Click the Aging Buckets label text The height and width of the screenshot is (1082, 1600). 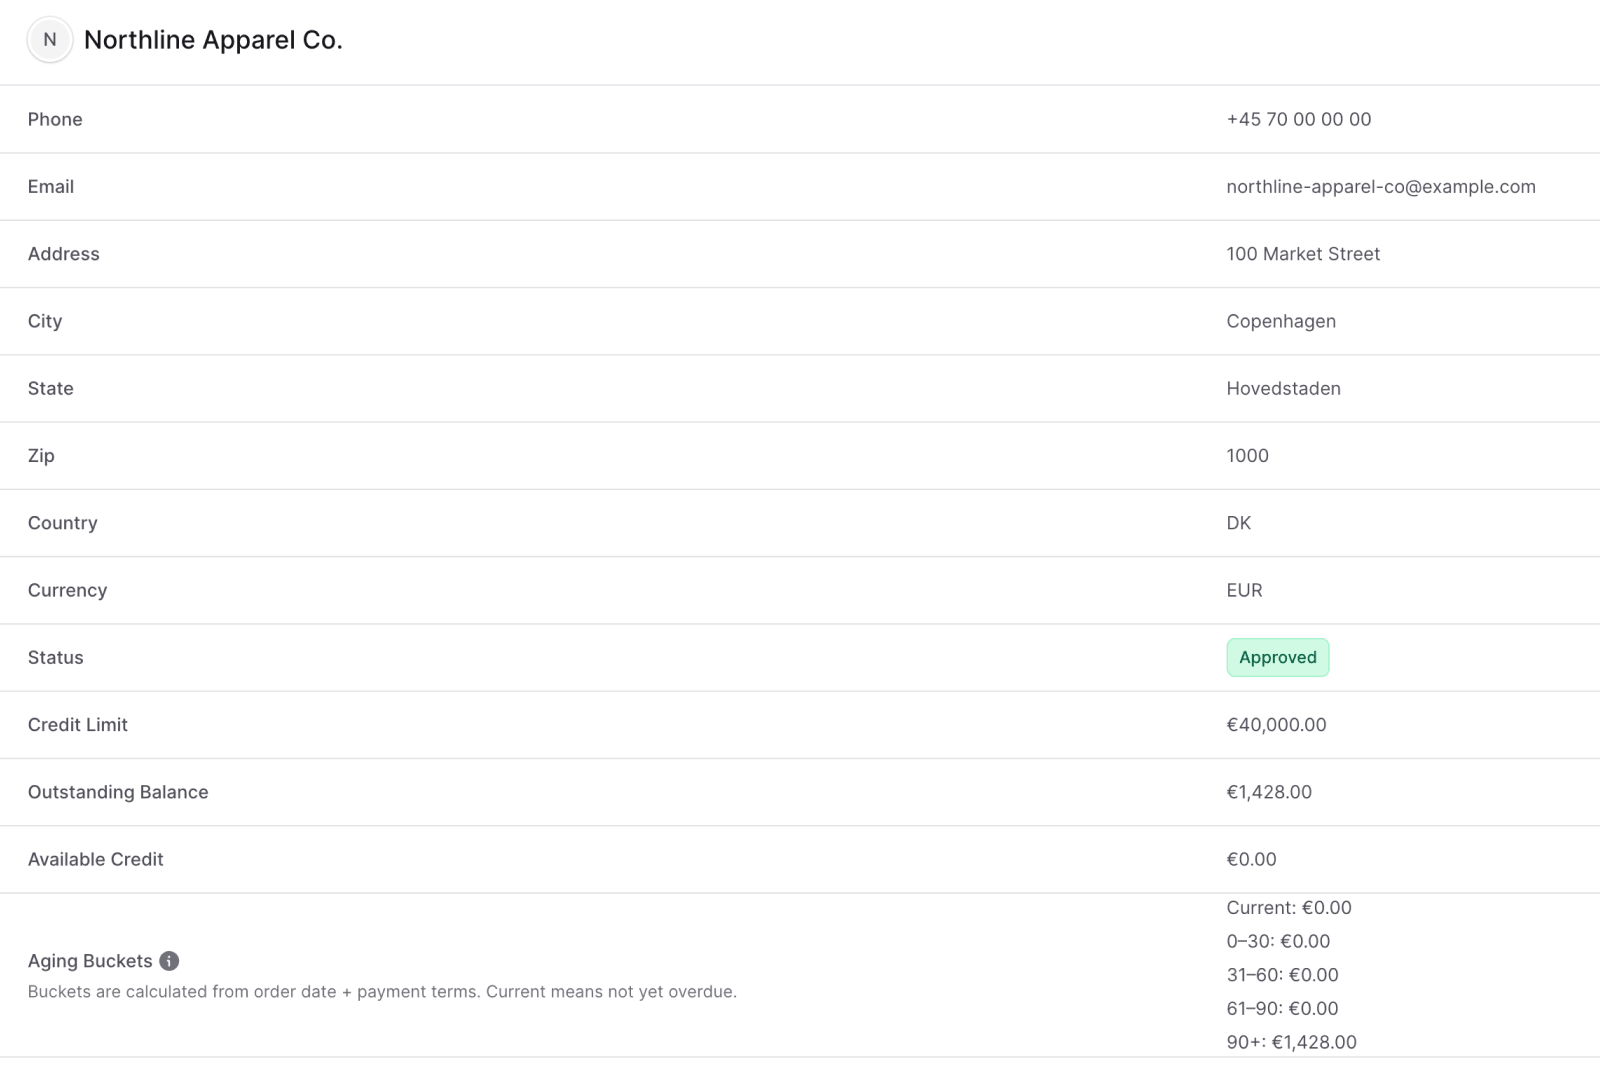[x=90, y=961]
